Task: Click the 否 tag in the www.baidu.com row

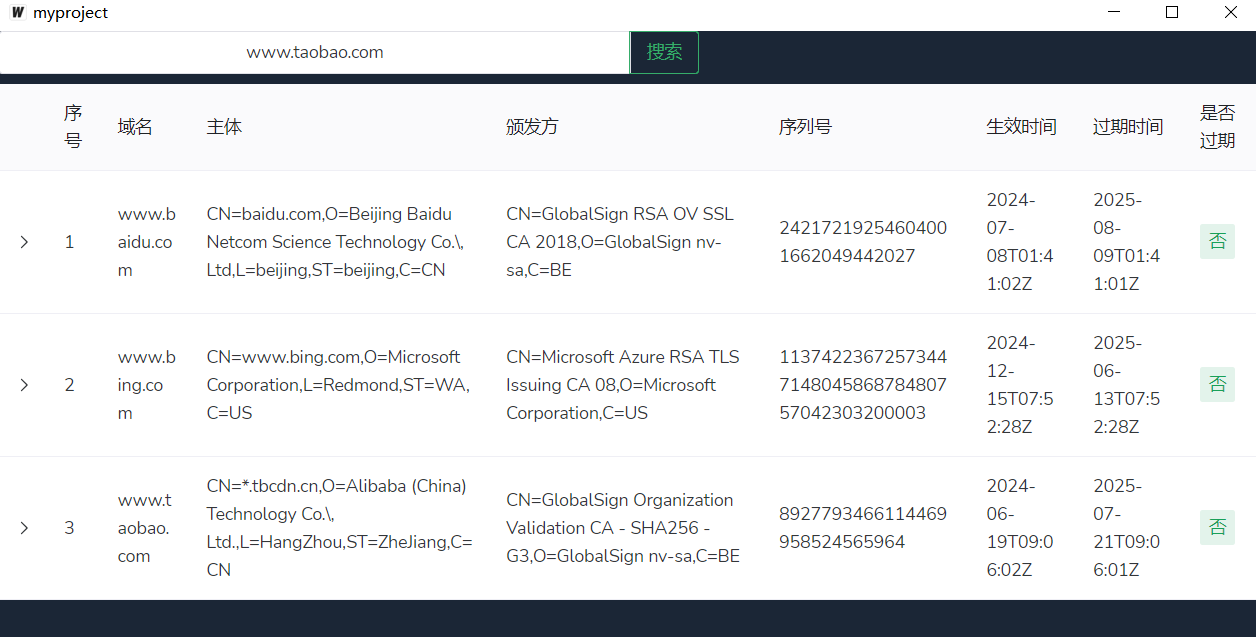Action: [x=1217, y=242]
